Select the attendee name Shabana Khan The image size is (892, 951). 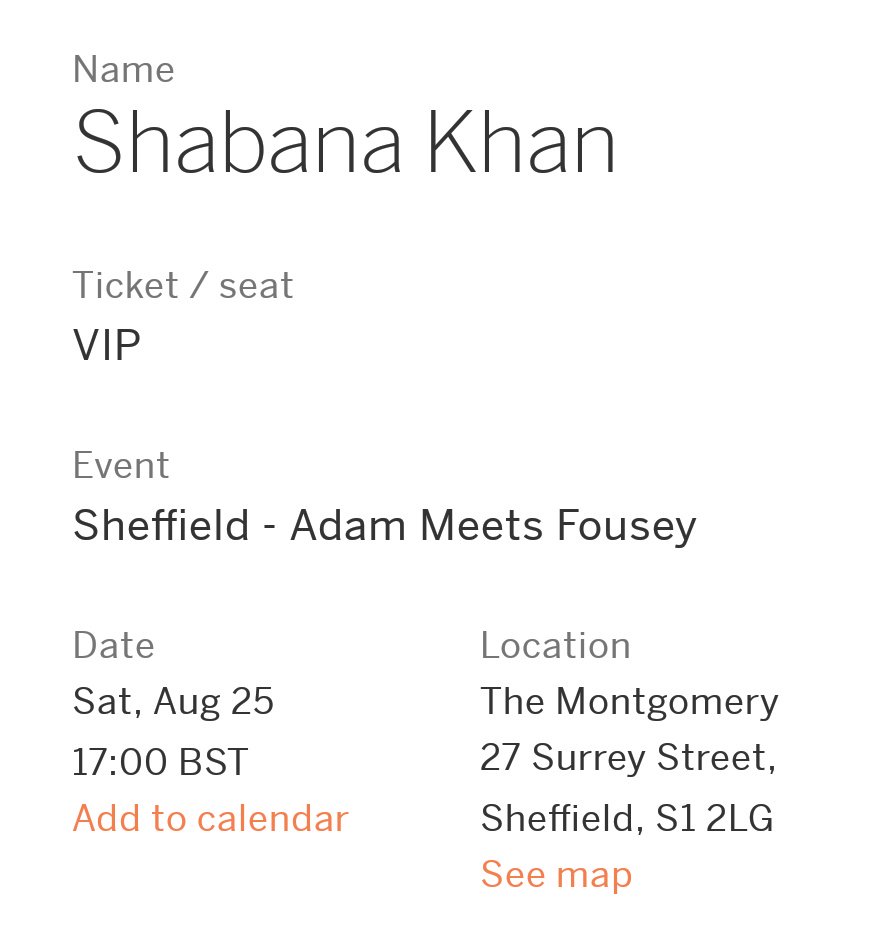[345, 143]
